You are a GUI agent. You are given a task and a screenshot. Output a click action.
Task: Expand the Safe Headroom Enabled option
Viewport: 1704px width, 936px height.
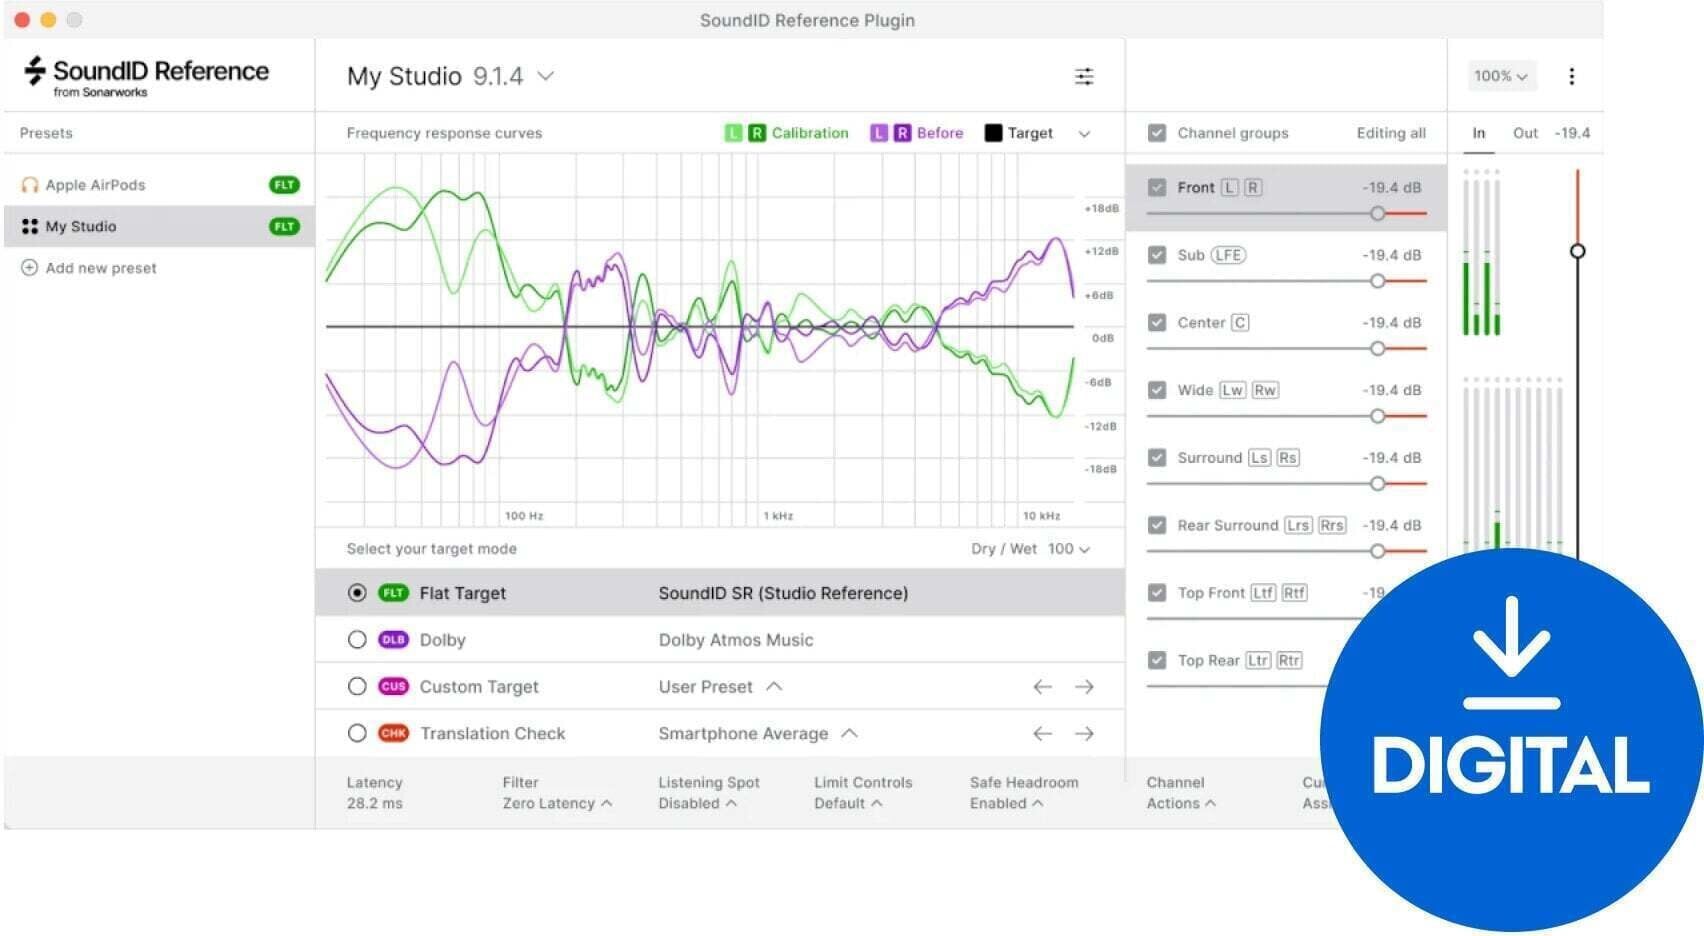point(1006,803)
